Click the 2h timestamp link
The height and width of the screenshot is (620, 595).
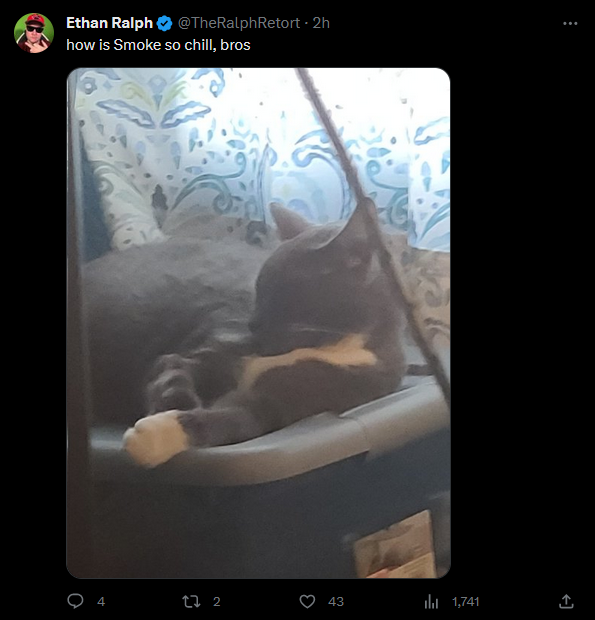321,23
